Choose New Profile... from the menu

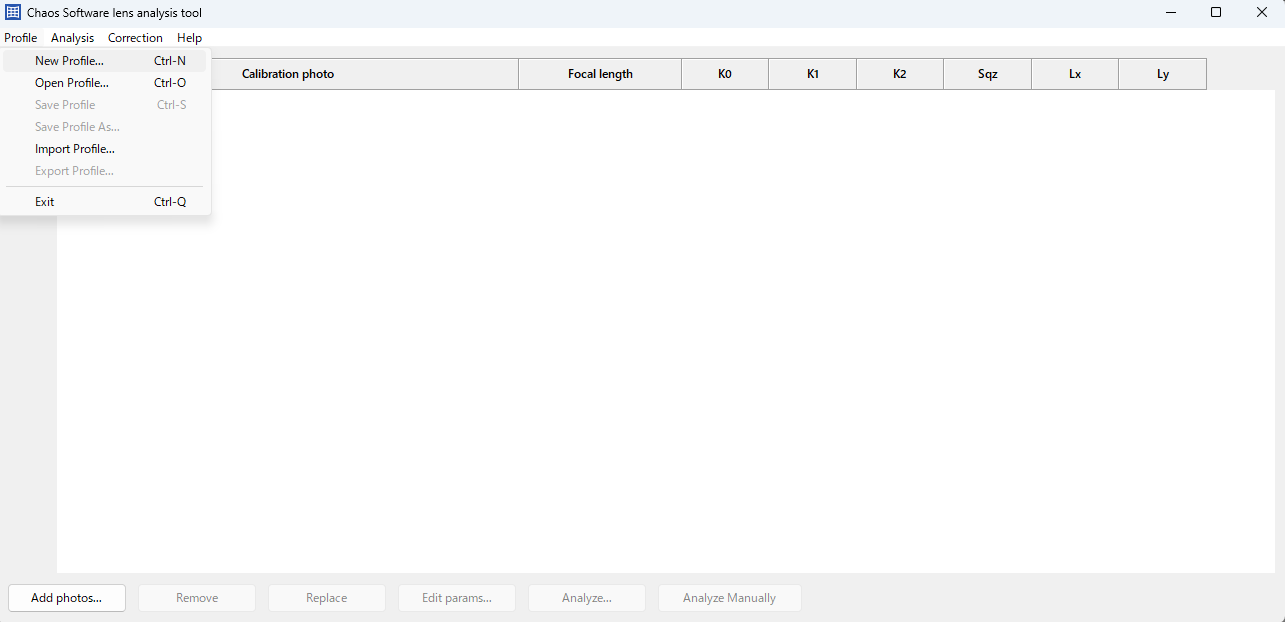pyautogui.click(x=105, y=61)
